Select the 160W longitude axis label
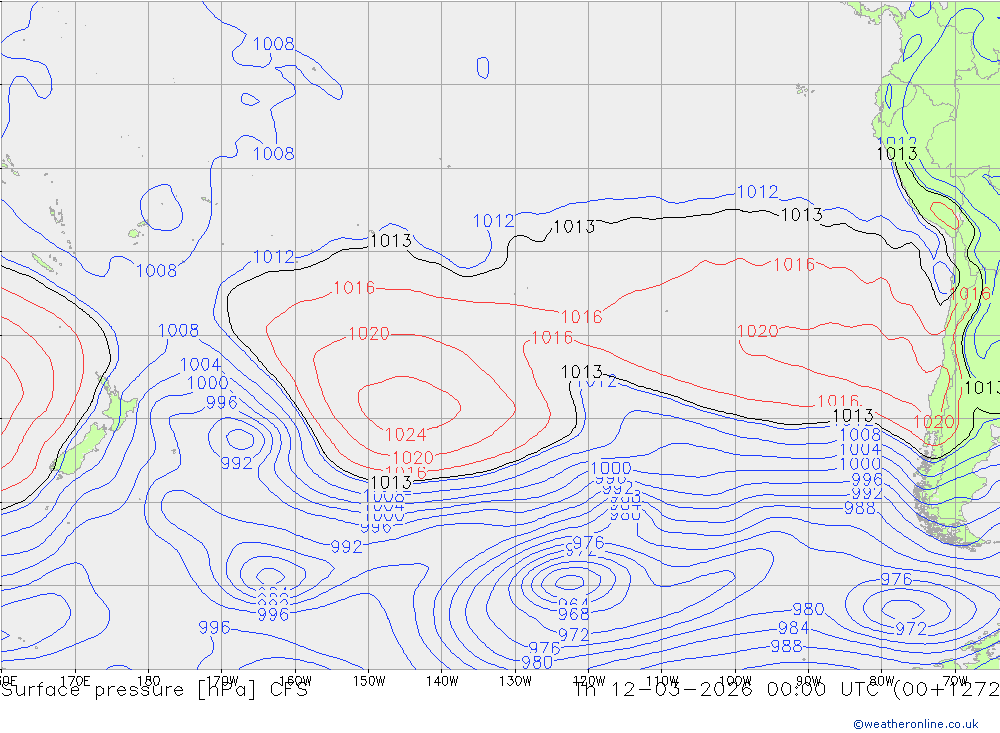1000x733 pixels. 295,681
